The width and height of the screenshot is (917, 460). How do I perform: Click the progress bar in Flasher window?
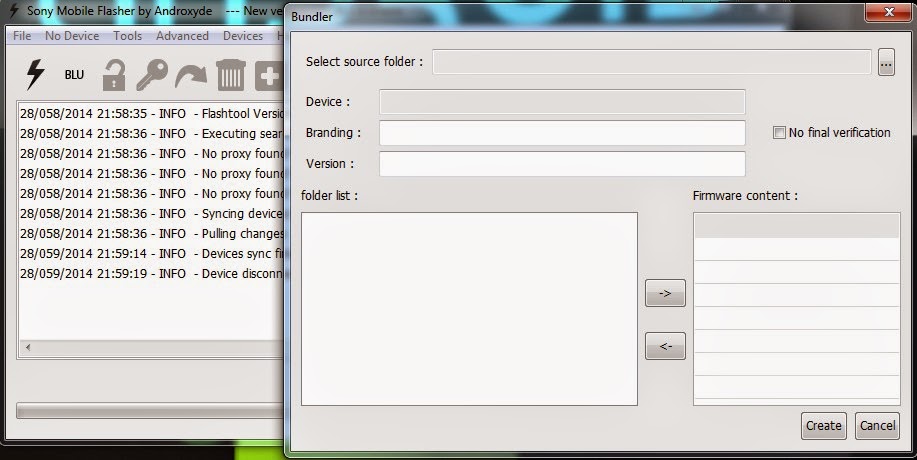click(x=150, y=410)
